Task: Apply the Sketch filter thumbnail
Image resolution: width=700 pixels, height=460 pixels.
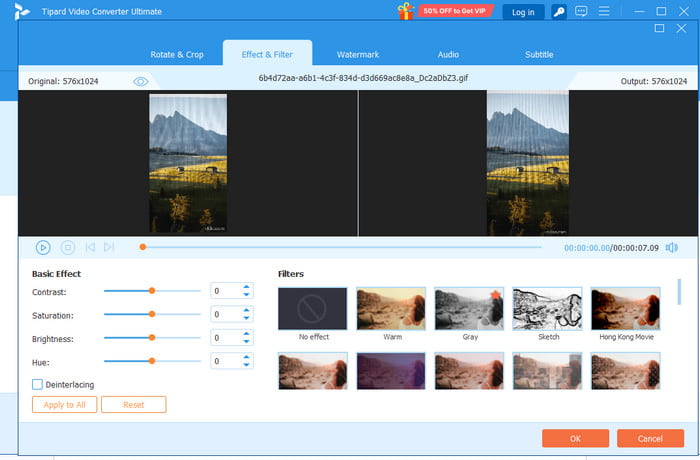Action: tap(547, 309)
